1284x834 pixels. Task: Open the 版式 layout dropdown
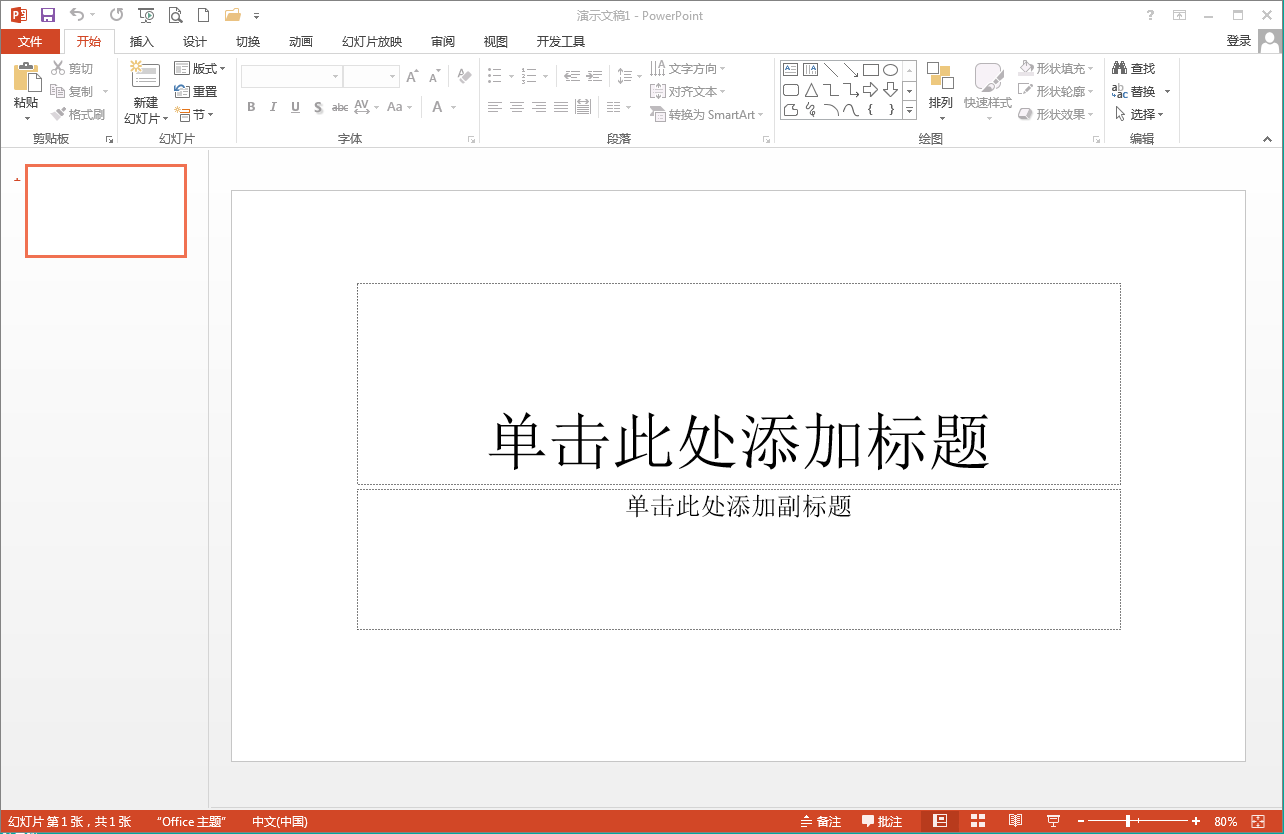click(x=200, y=69)
